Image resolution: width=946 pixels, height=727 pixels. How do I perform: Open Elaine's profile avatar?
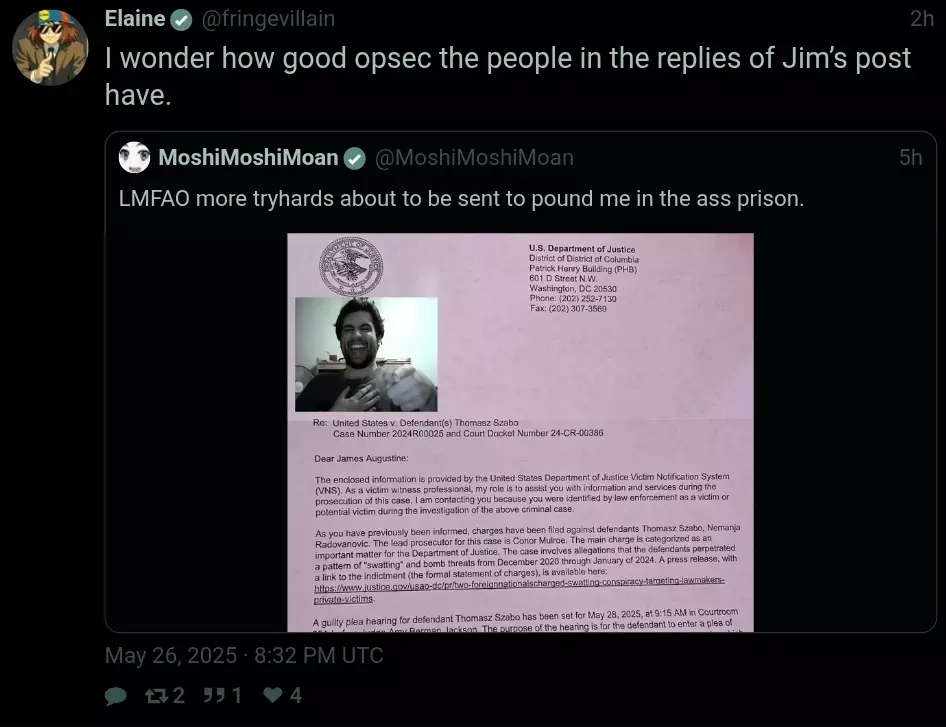click(51, 47)
